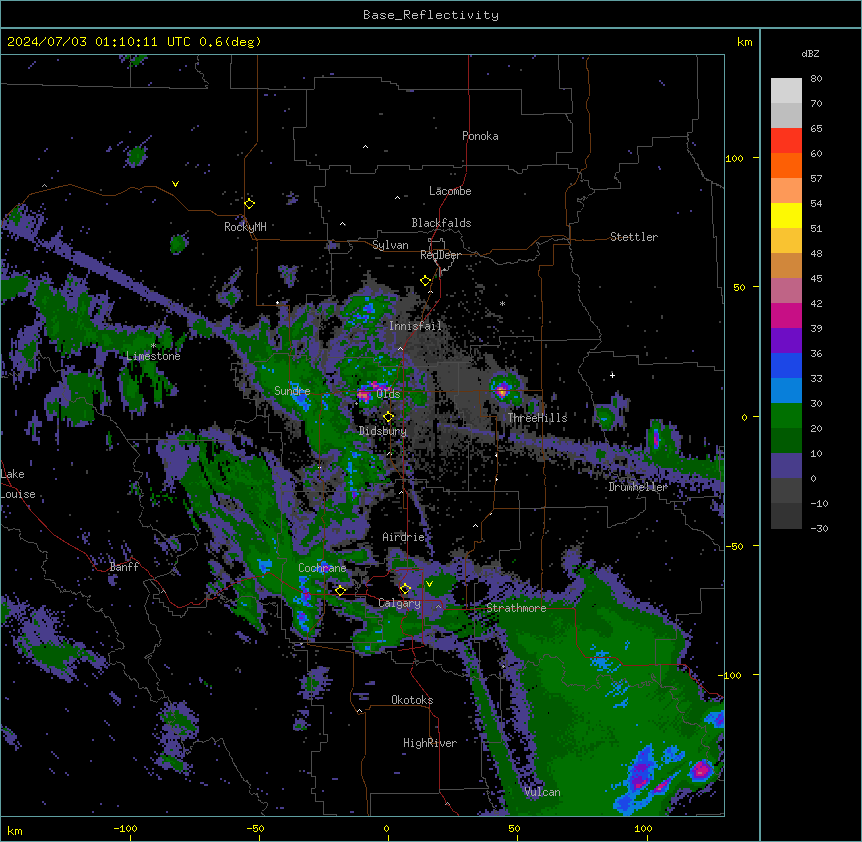Click yellow diamond marker above Calgary
This screenshot has width=862, height=842.
click(405, 589)
